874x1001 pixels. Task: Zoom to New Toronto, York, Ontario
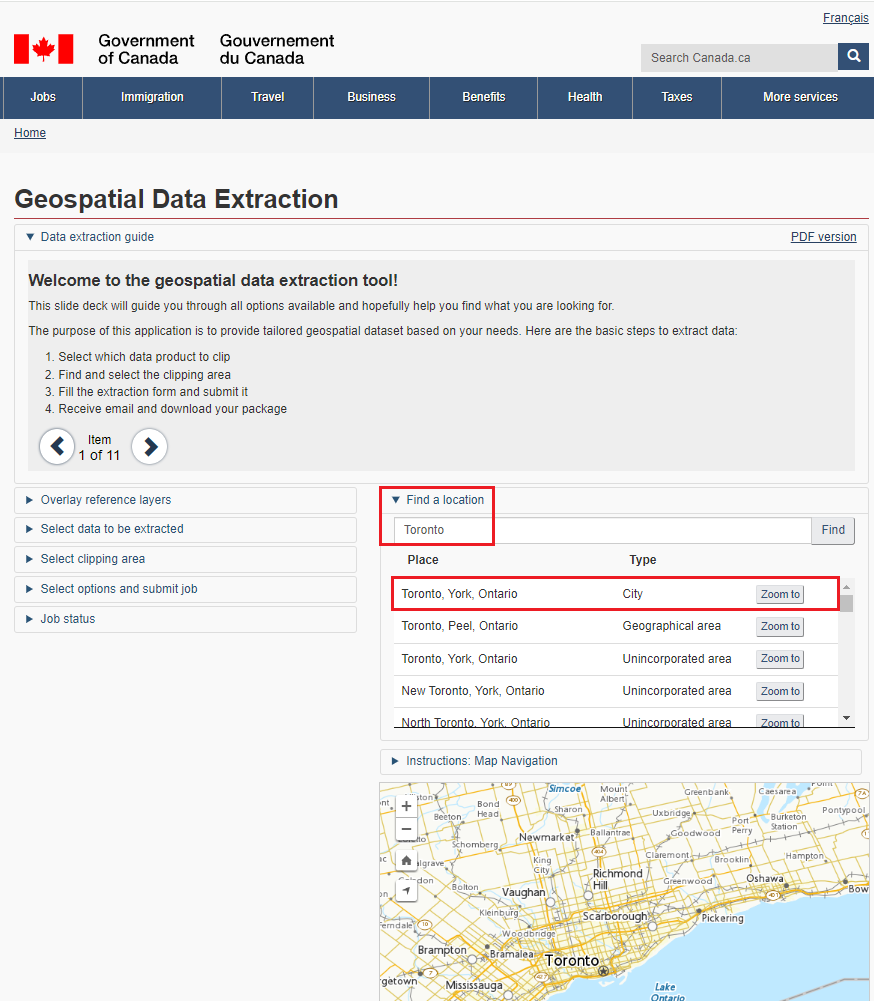pos(780,691)
